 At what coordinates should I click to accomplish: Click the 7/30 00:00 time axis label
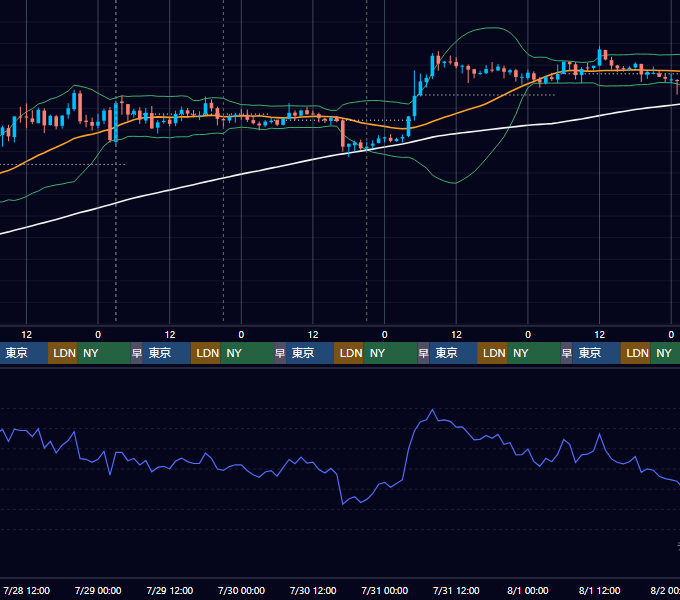(241, 590)
